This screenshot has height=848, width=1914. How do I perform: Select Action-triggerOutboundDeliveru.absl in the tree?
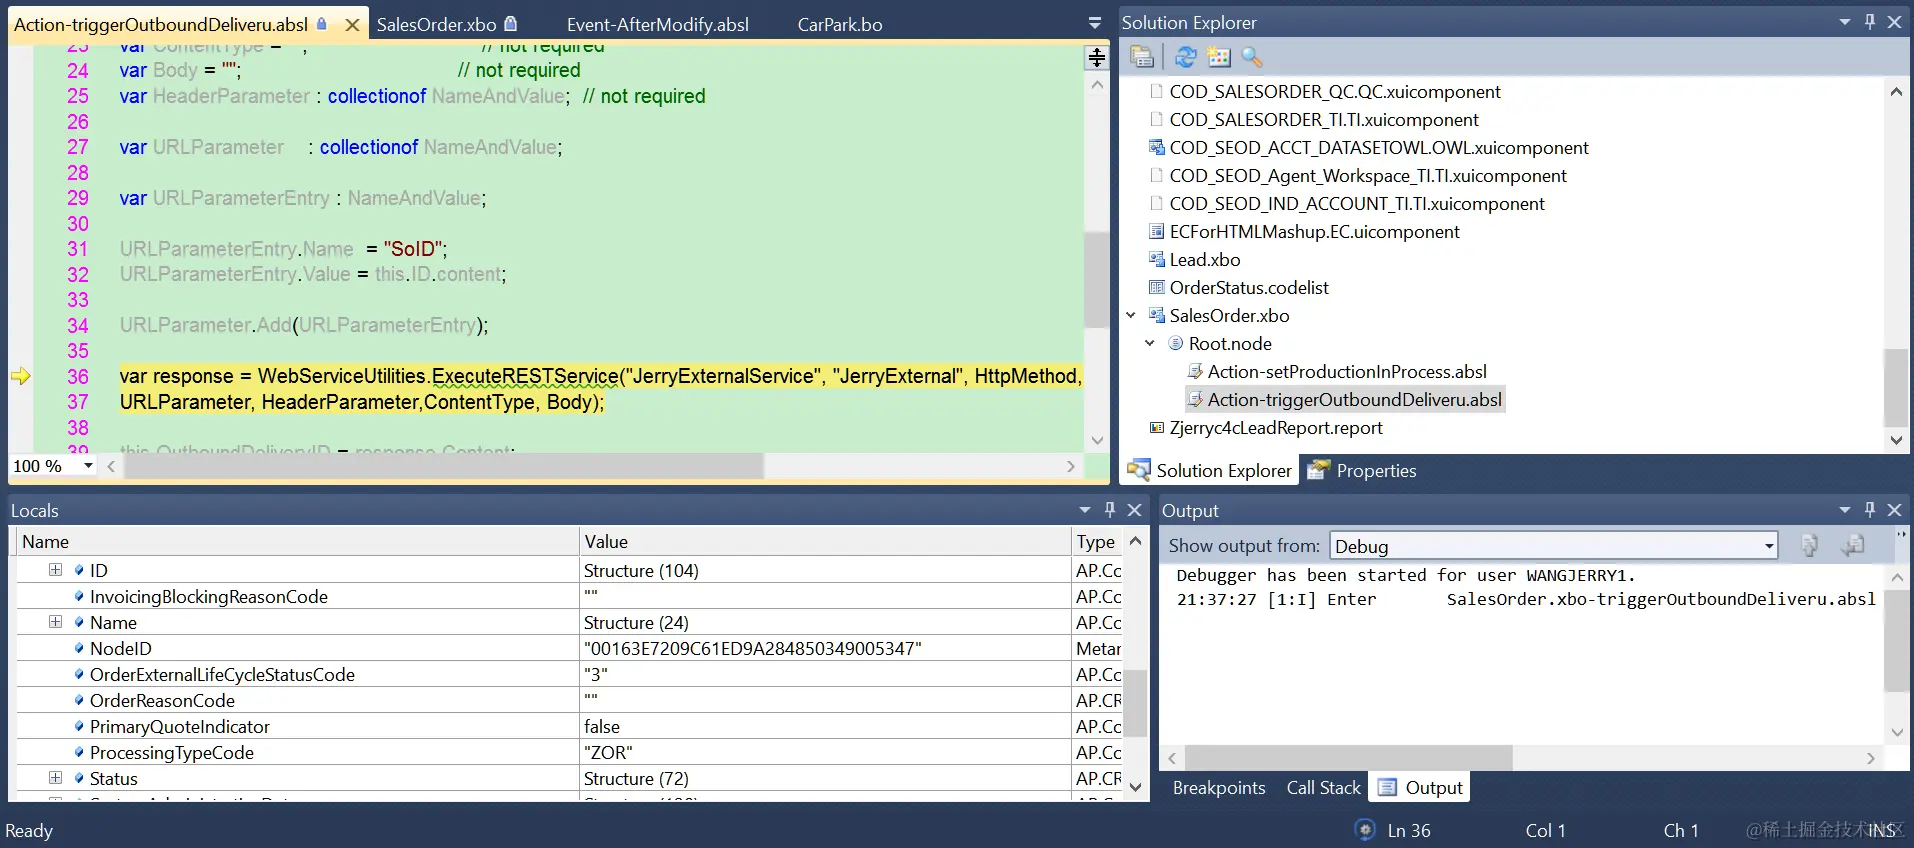pyautogui.click(x=1354, y=399)
